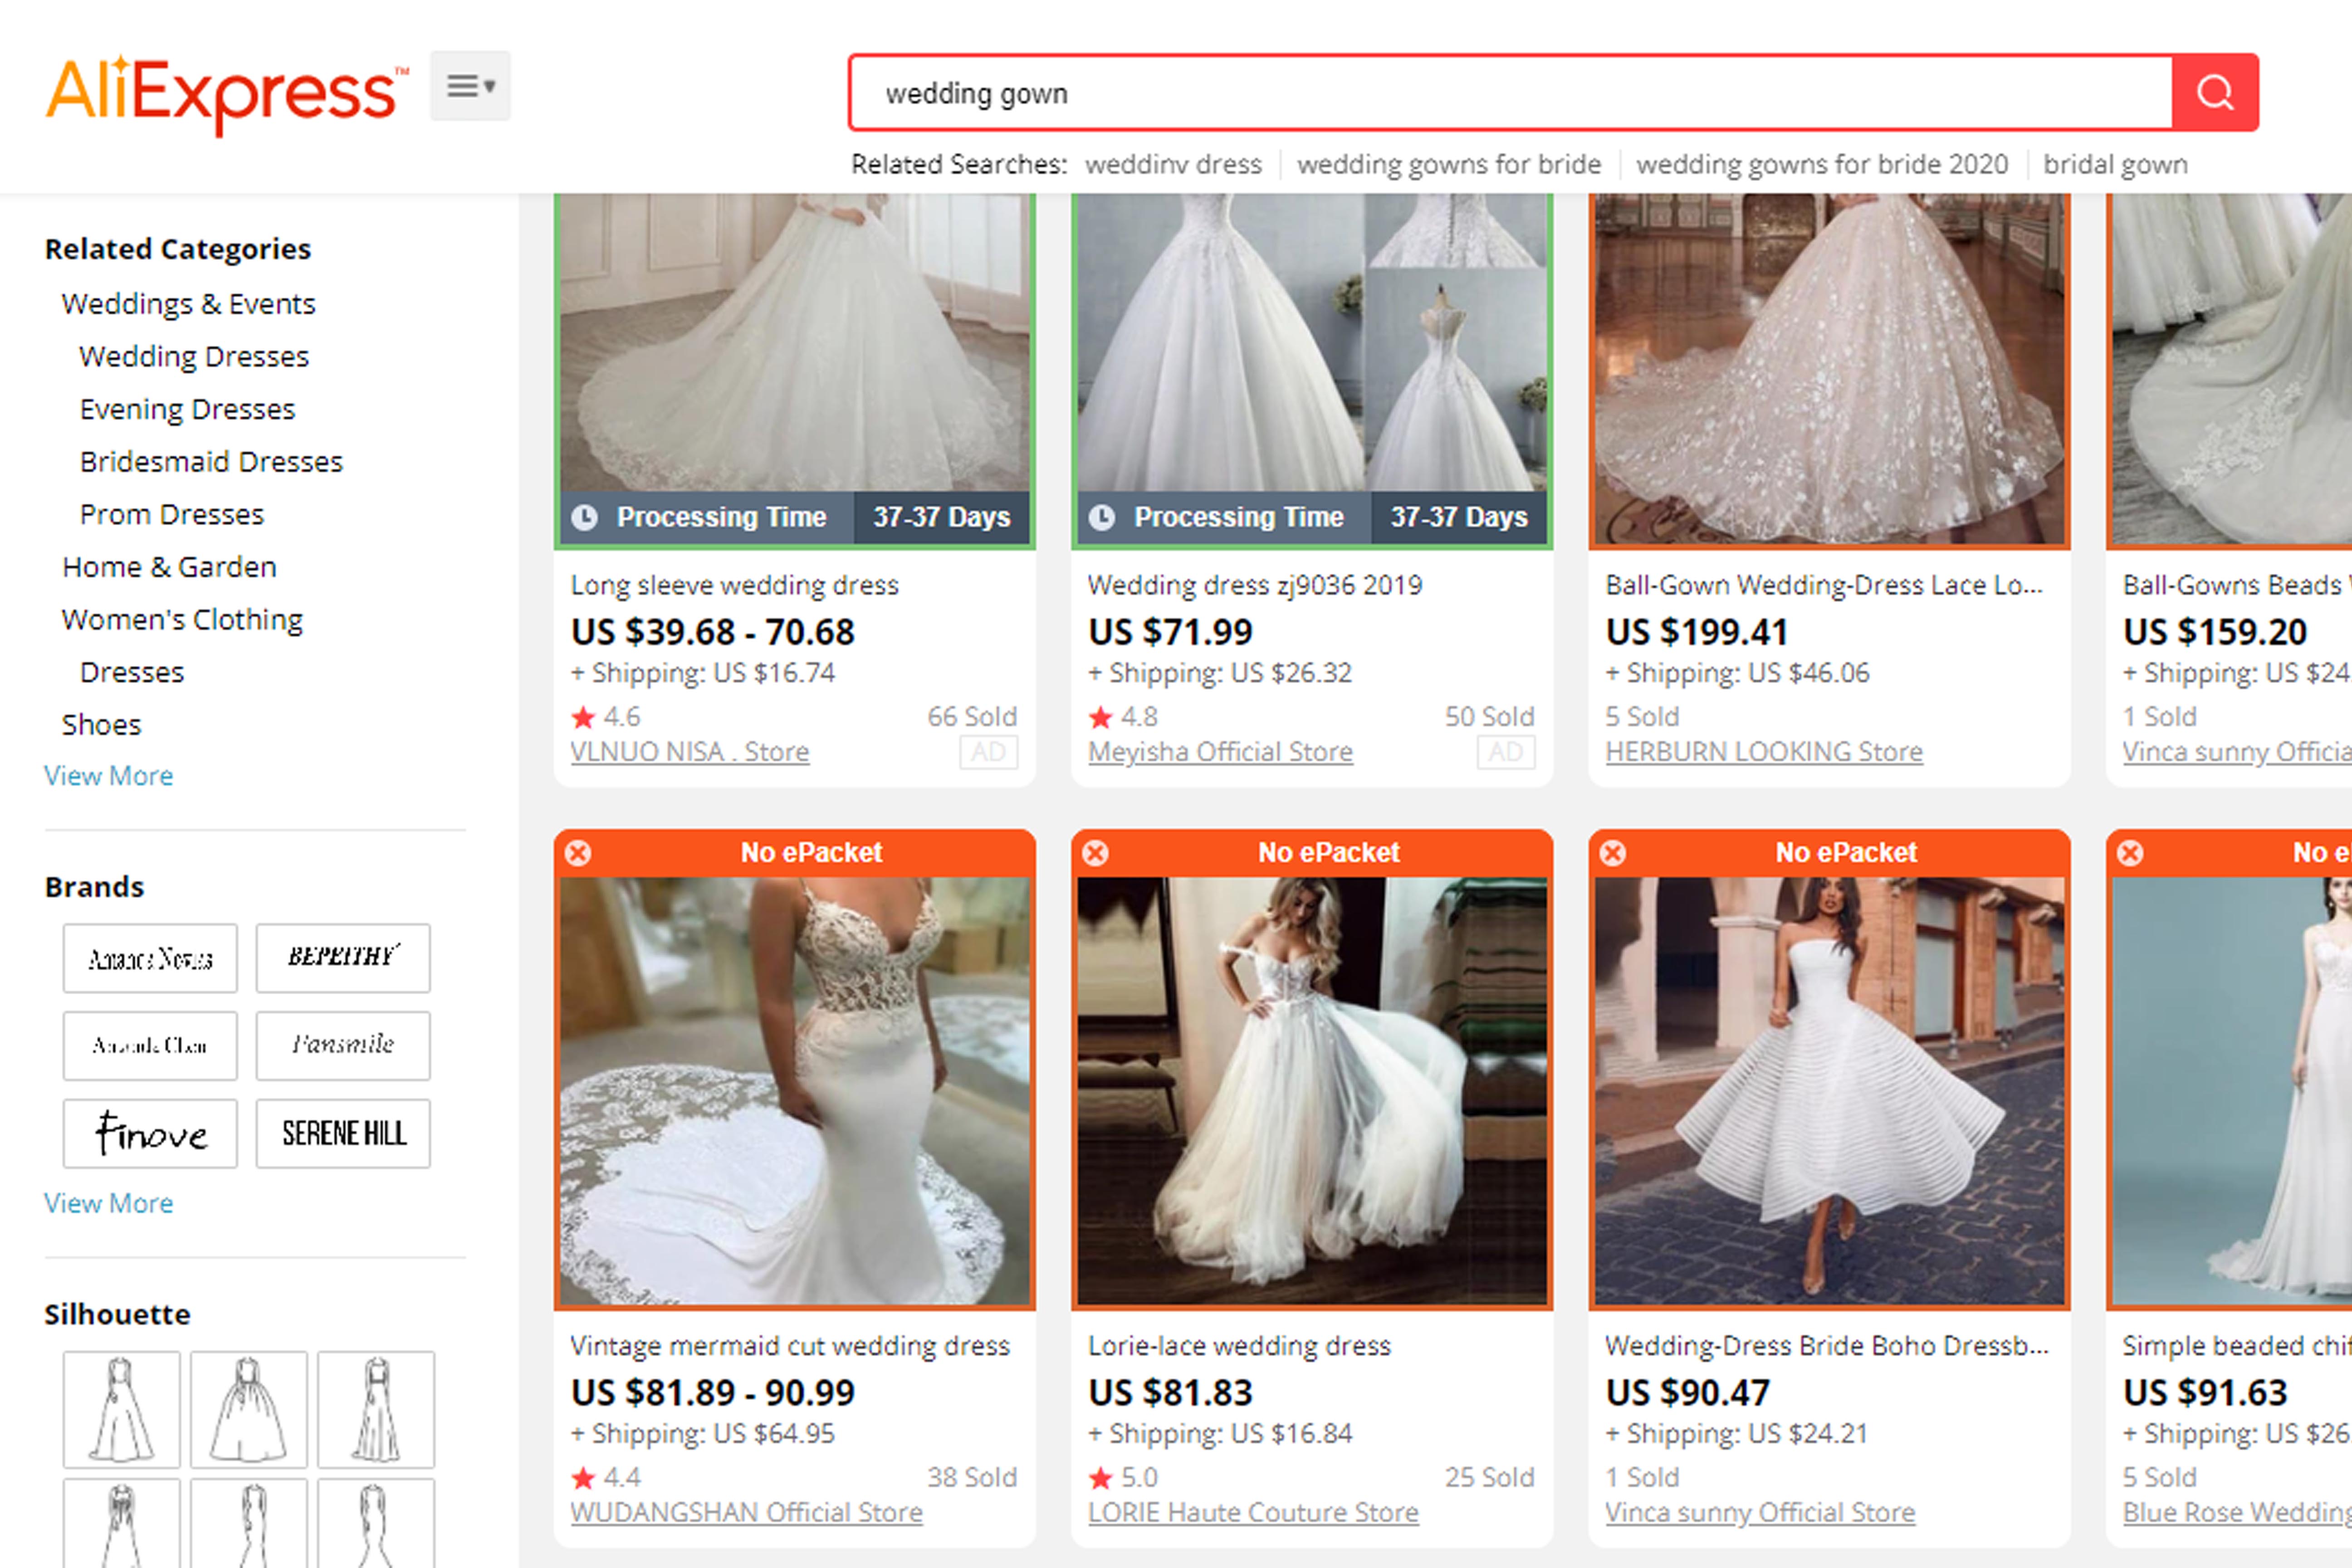Click into the wedding gown search field
2352x1568 pixels.
(x=1500, y=93)
